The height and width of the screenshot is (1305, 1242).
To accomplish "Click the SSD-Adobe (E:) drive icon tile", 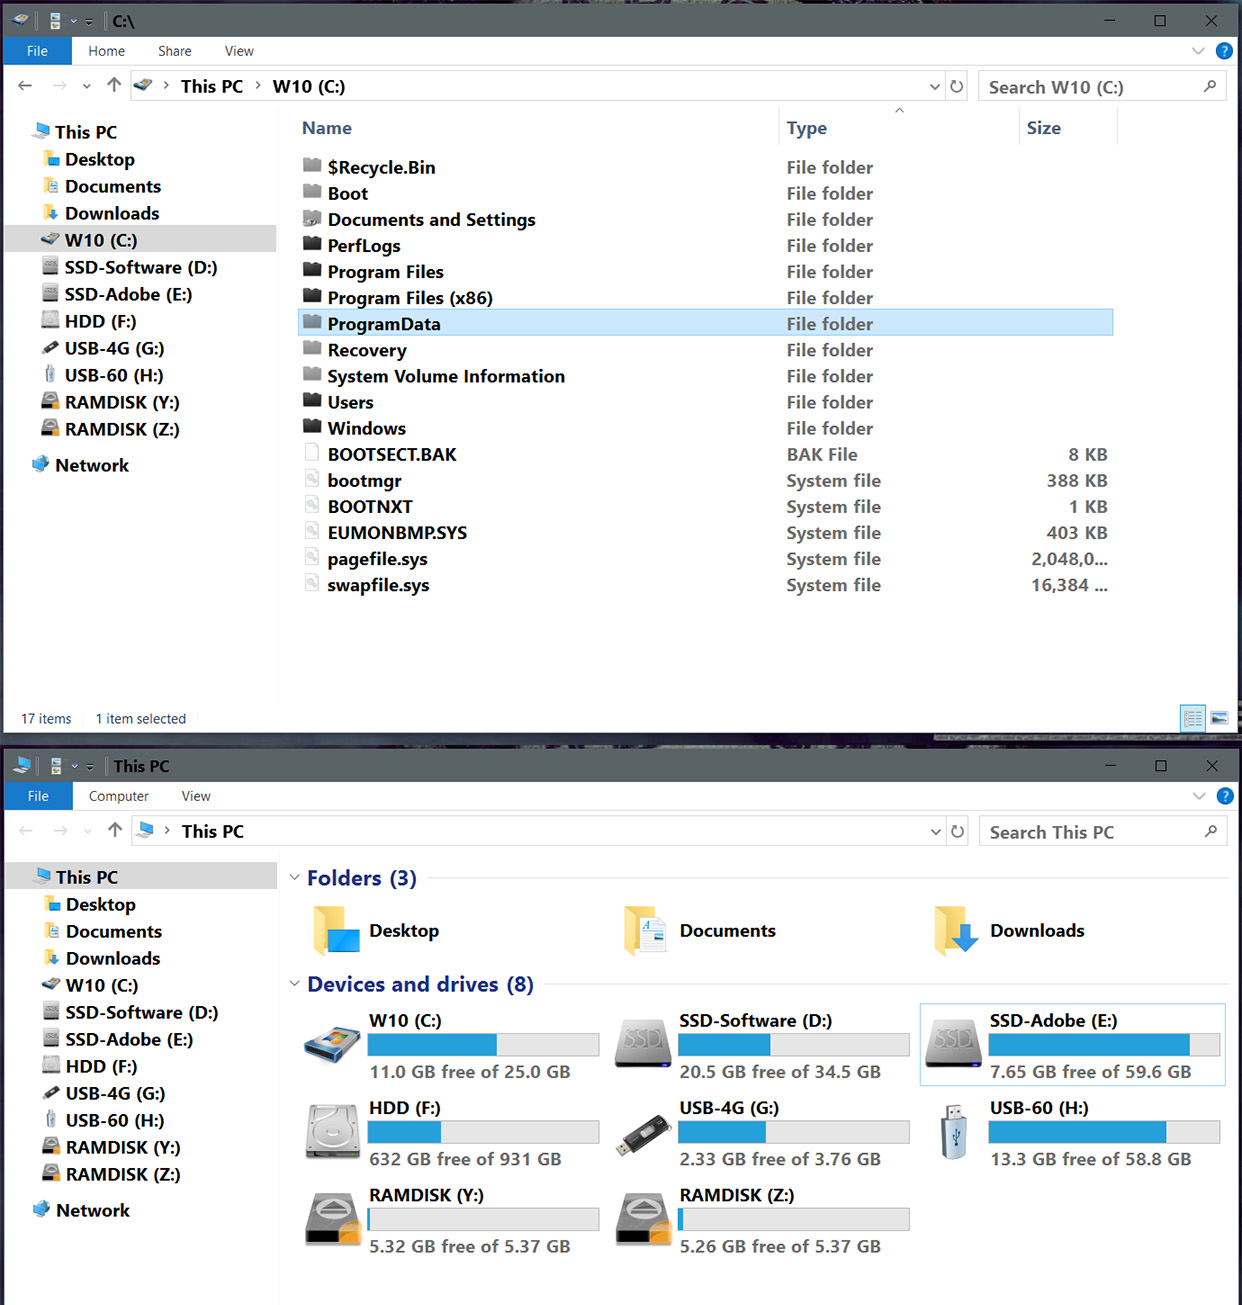I will tap(953, 1045).
